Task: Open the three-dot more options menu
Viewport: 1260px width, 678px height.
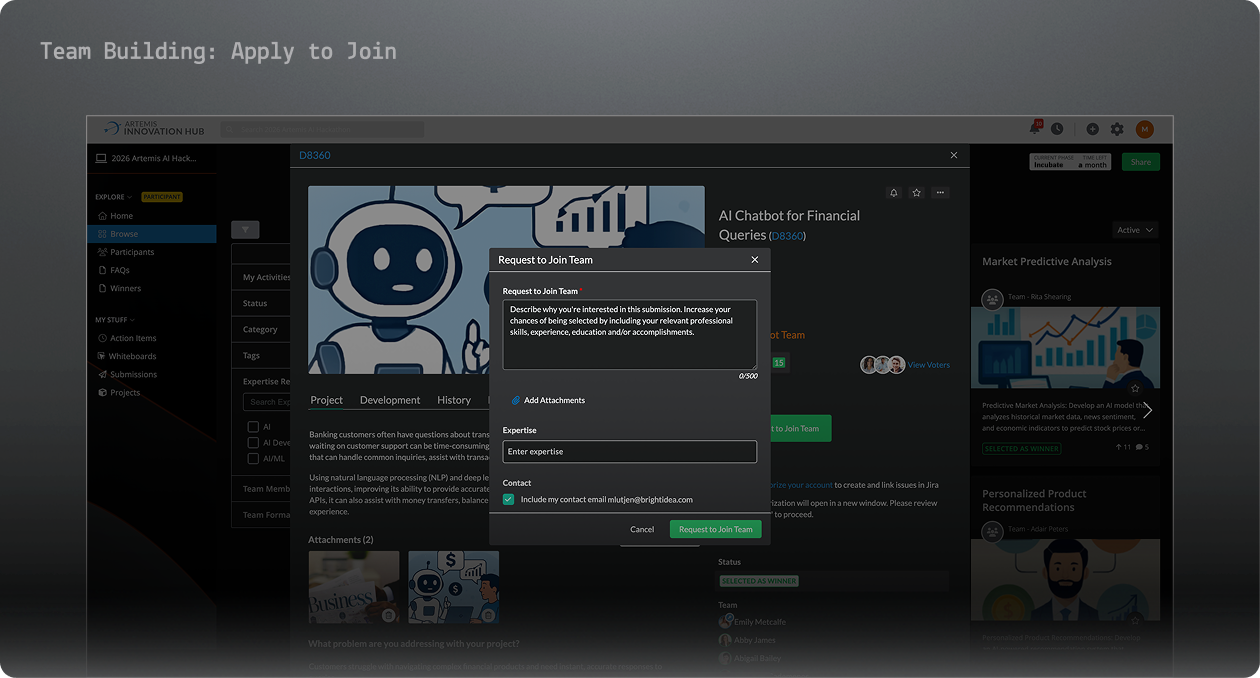Action: tap(940, 193)
